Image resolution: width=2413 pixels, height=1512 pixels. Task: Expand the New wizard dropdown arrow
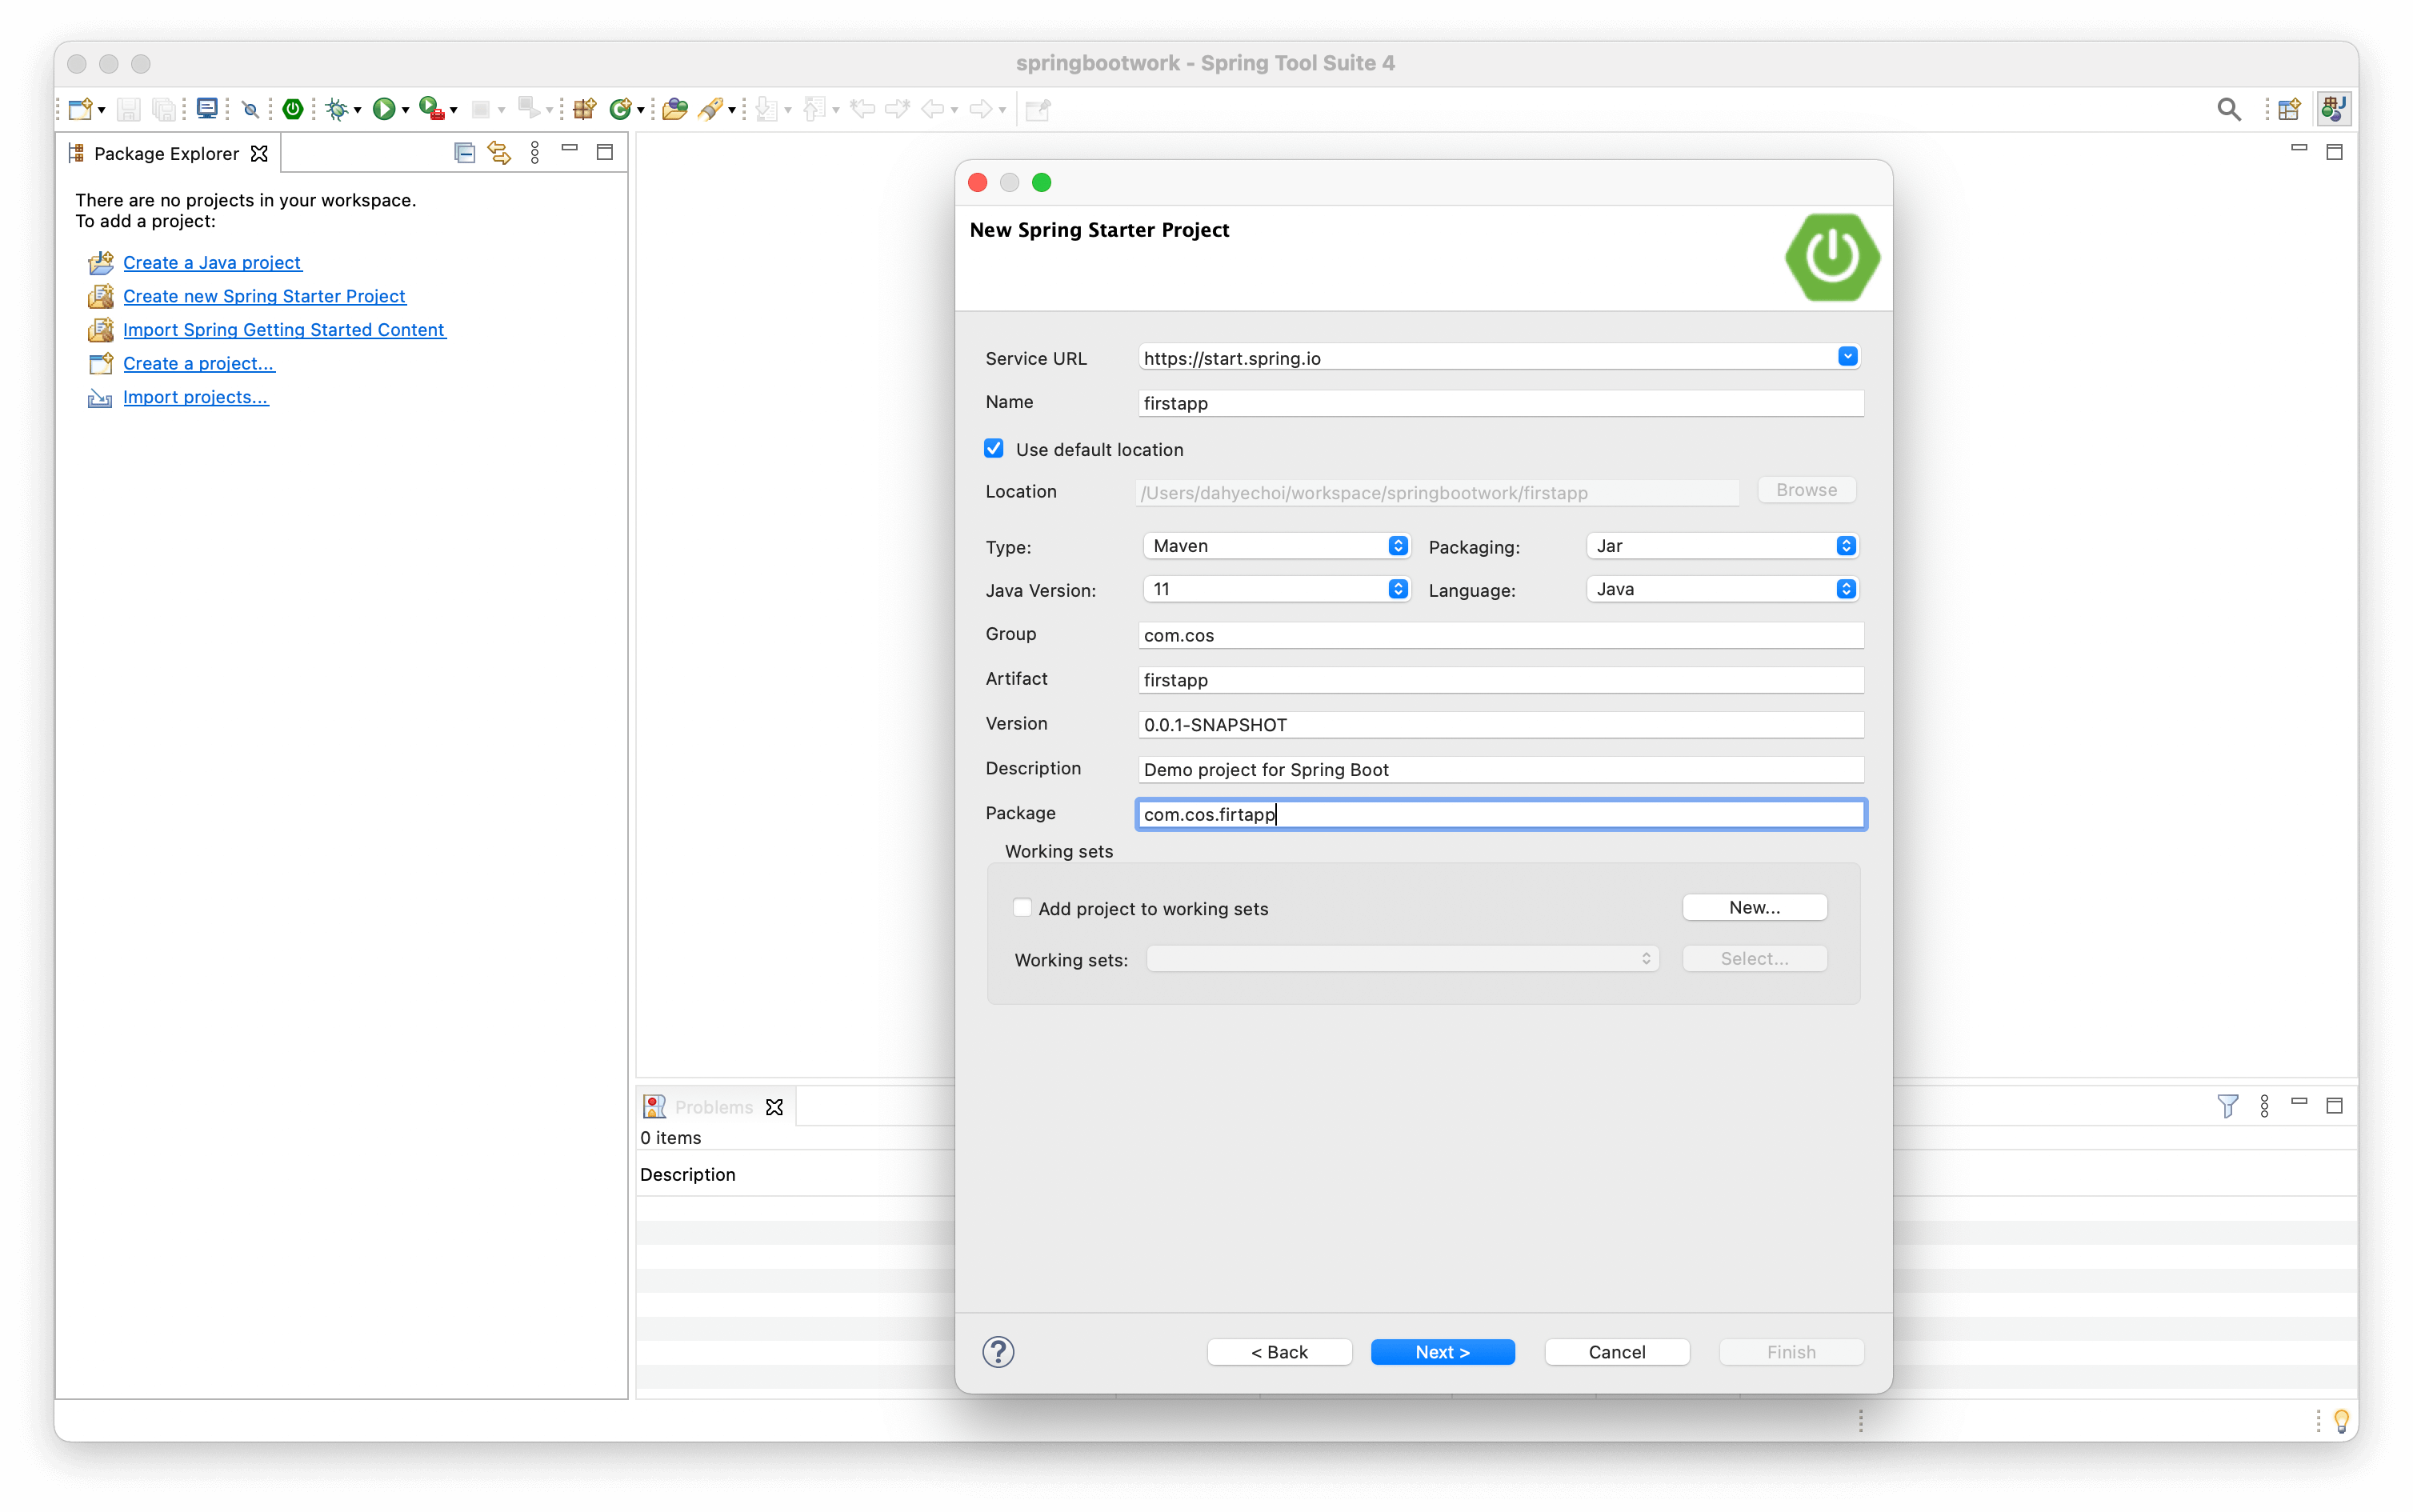102,110
